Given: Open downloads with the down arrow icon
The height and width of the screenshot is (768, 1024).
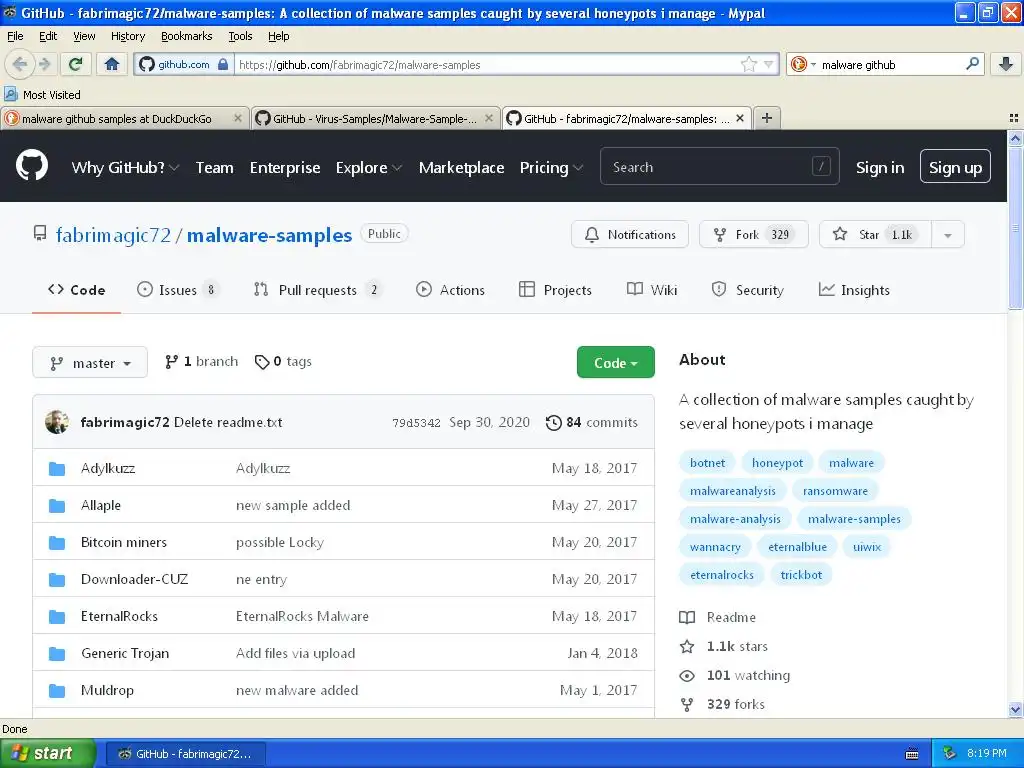Looking at the screenshot, I should click(1006, 64).
